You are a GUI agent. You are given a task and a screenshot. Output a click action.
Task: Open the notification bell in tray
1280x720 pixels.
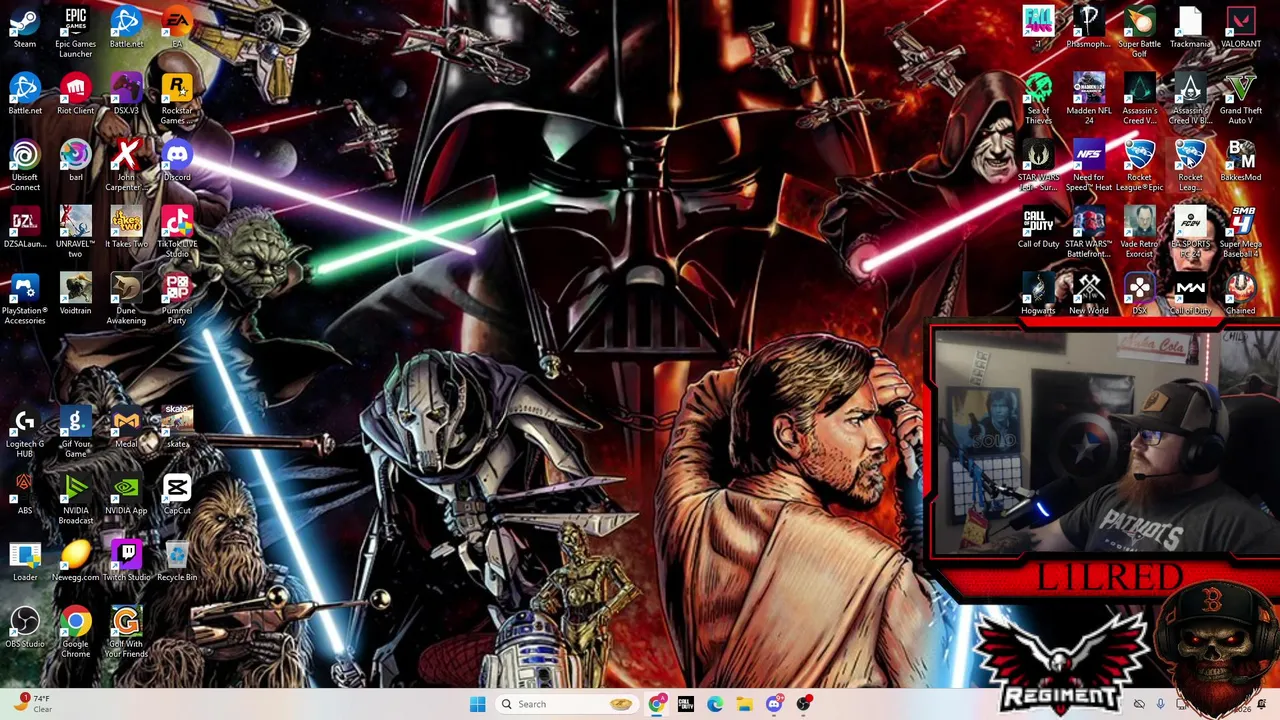[x=1261, y=704]
